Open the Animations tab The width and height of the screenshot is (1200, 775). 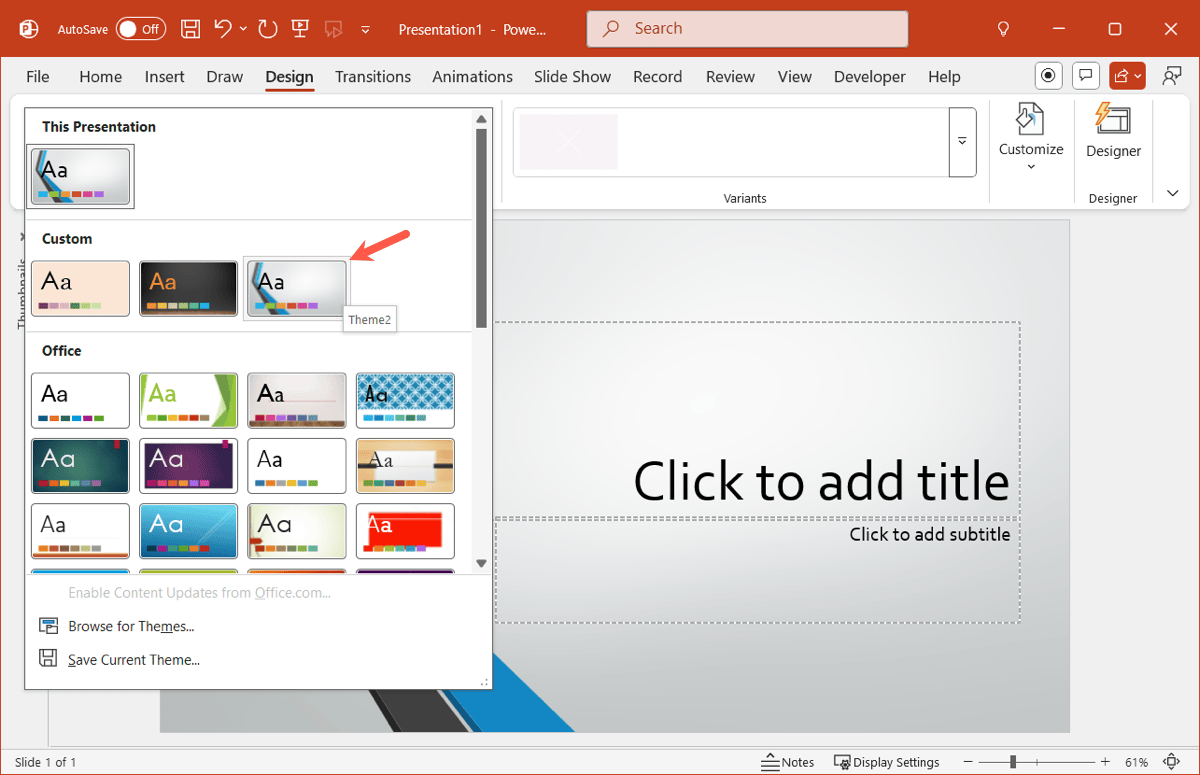pos(472,77)
